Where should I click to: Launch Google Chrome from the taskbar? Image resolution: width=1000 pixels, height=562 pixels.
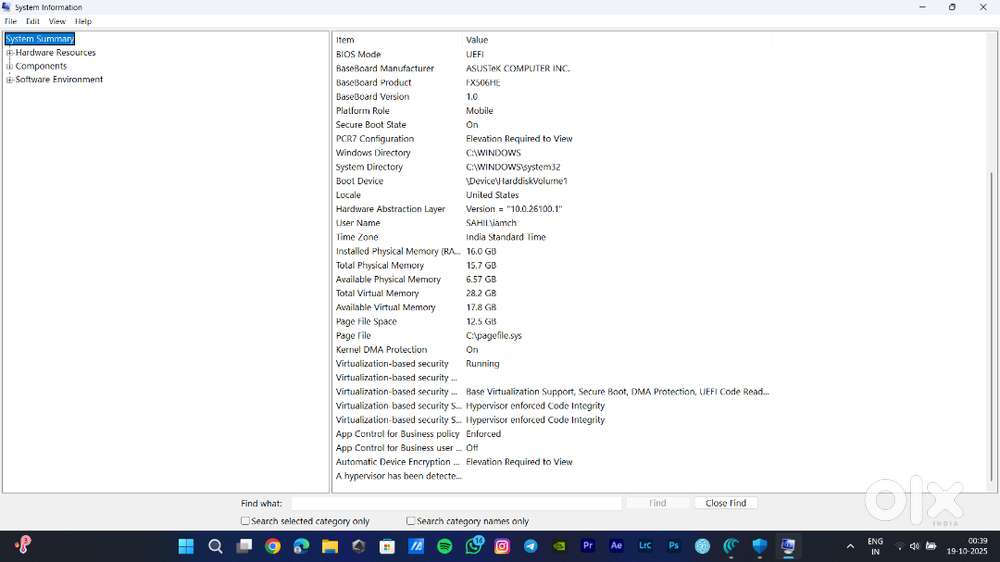pos(273,546)
